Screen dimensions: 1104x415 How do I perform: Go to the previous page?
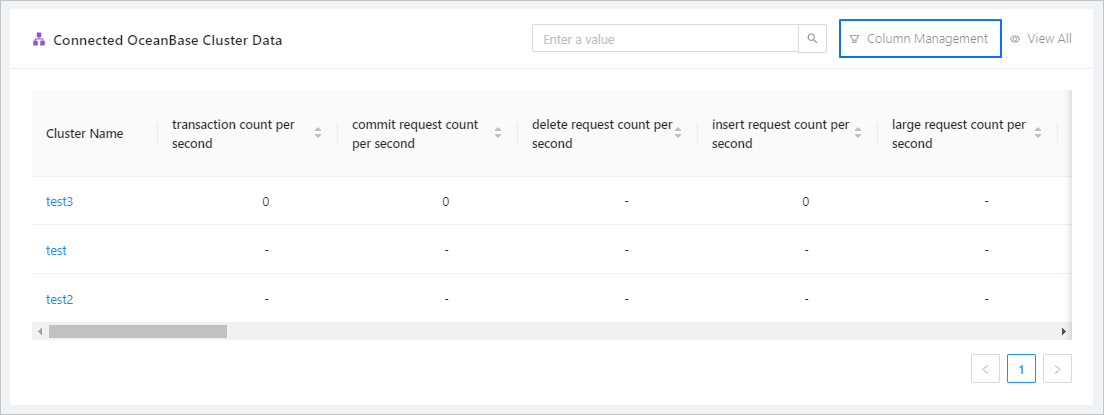click(985, 369)
